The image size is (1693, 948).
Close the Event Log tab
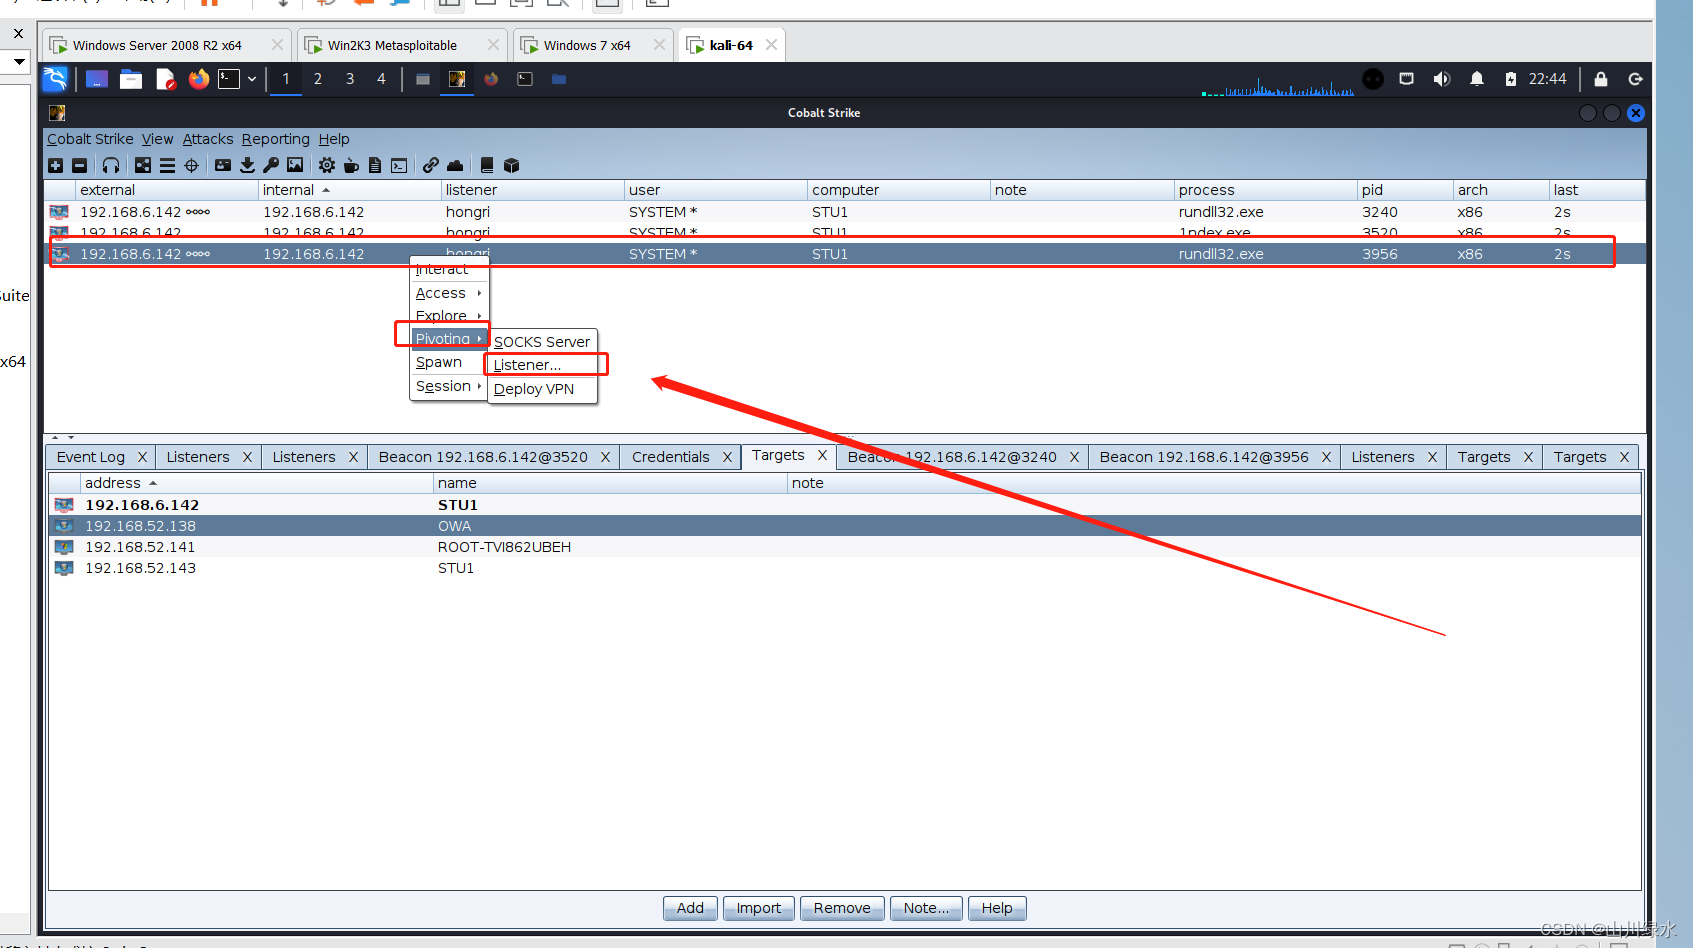coord(142,457)
